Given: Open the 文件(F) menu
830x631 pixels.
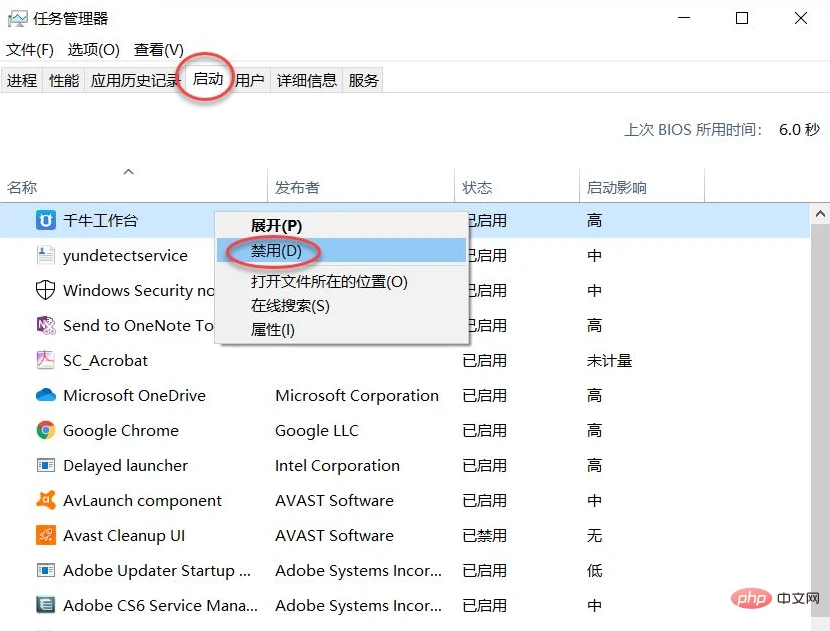Looking at the screenshot, I should pyautogui.click(x=30, y=50).
